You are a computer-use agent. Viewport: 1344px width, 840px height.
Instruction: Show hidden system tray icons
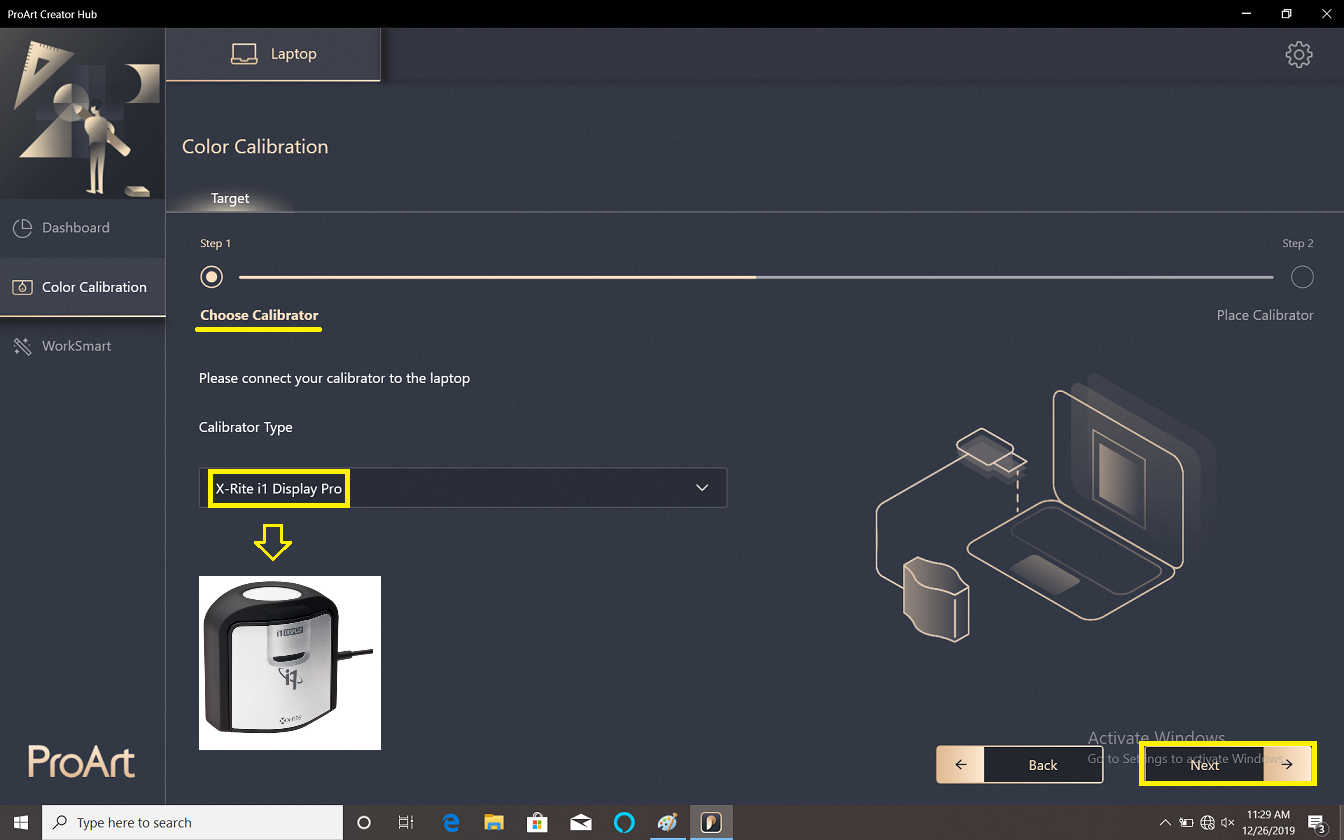click(1165, 823)
